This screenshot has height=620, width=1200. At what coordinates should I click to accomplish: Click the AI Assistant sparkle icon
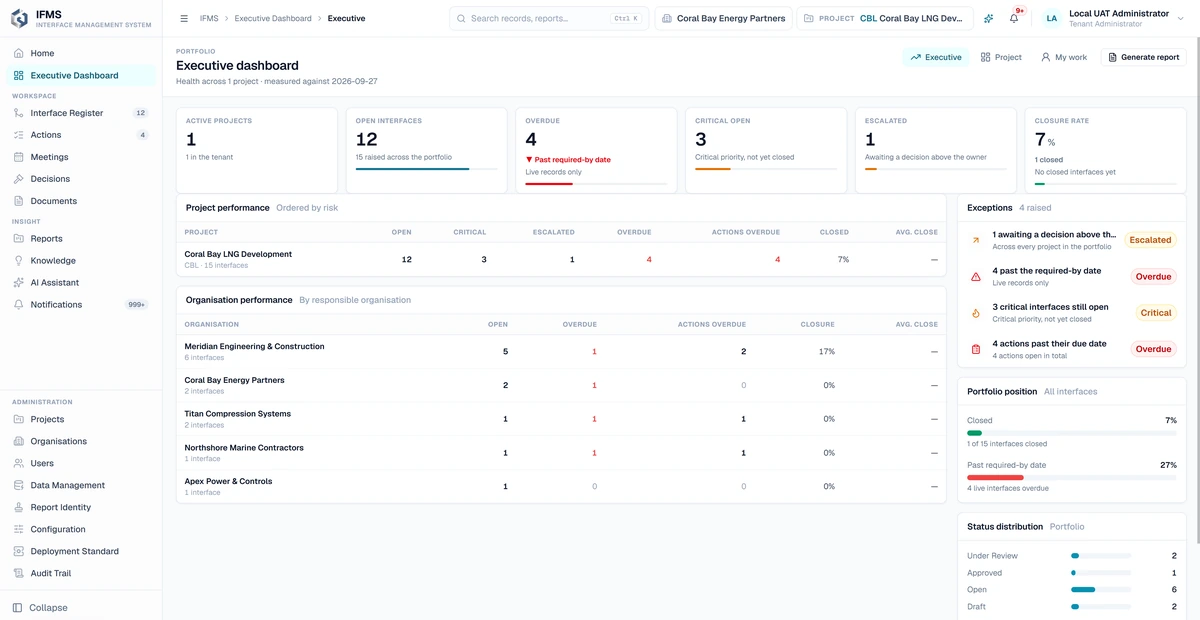(19, 283)
